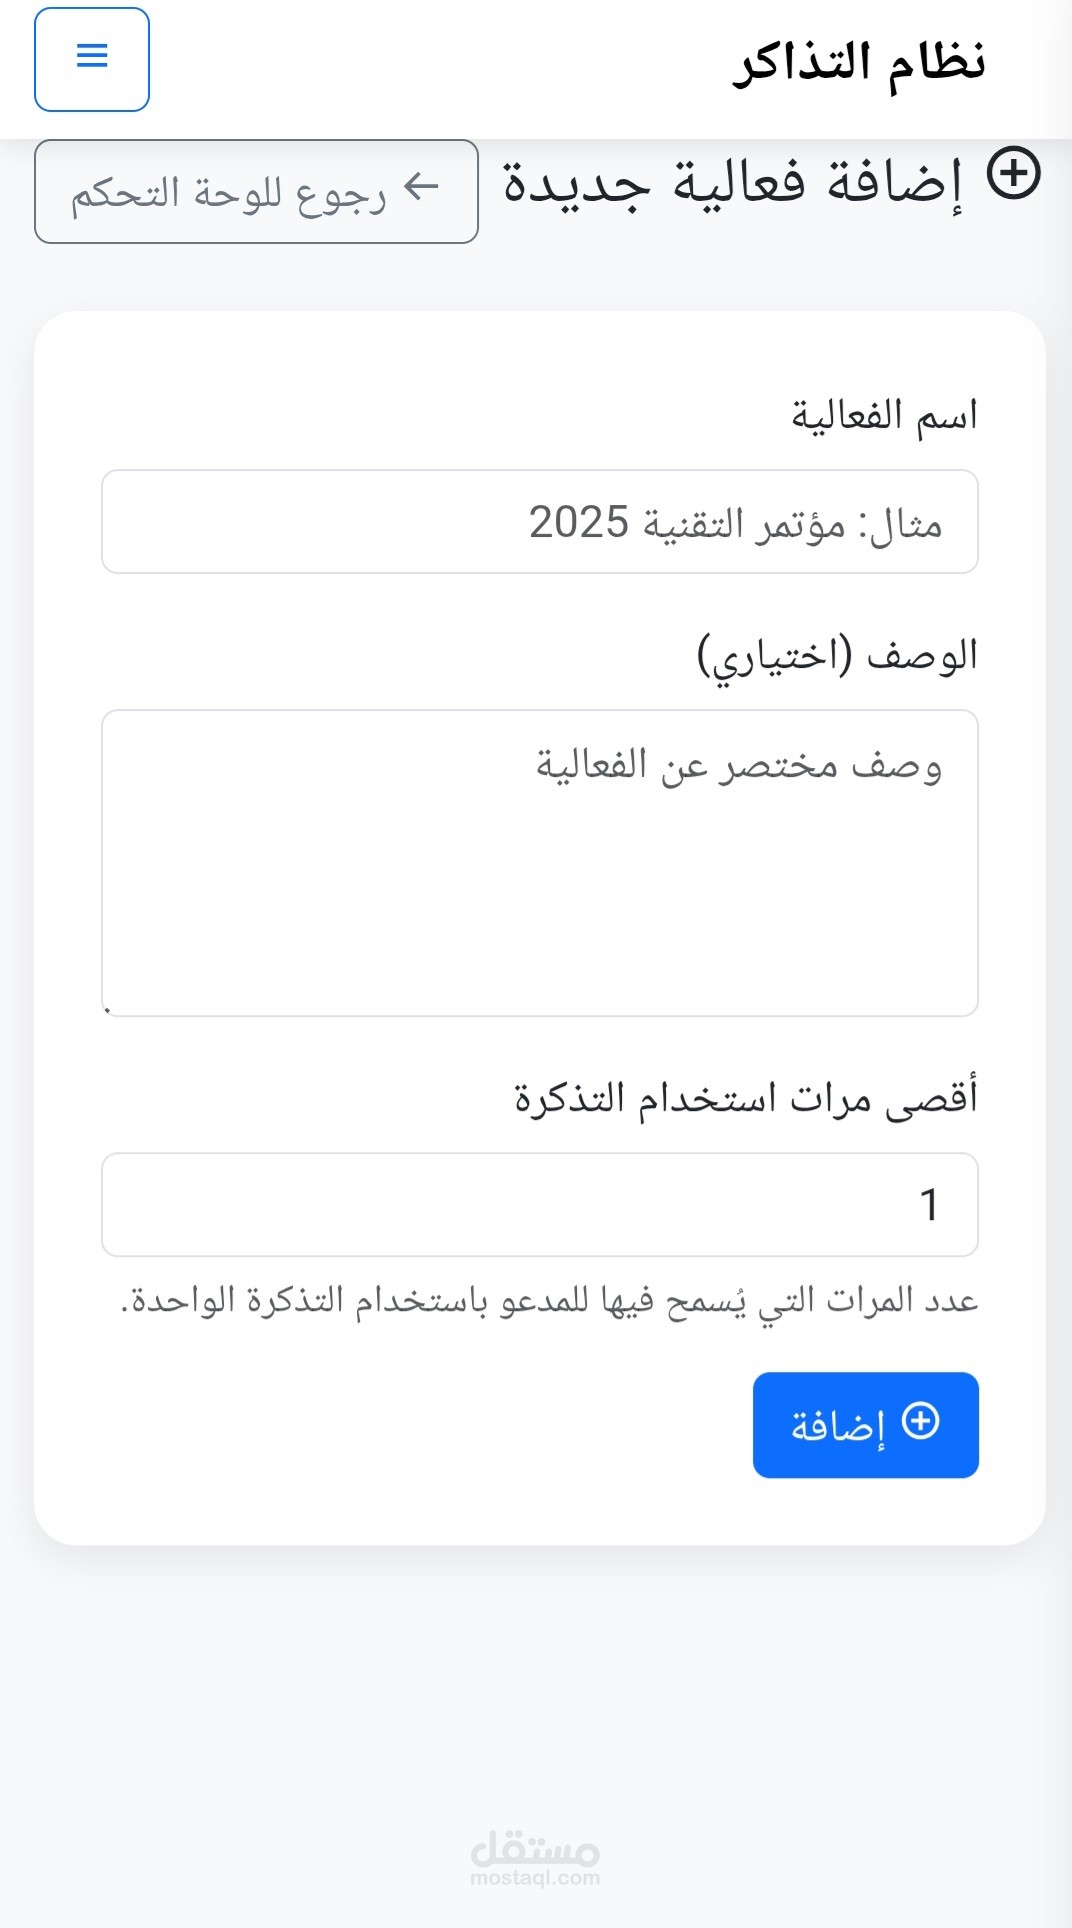Click the الوصف (اختياري) field label
The image size is (1072, 1928).
837,656
